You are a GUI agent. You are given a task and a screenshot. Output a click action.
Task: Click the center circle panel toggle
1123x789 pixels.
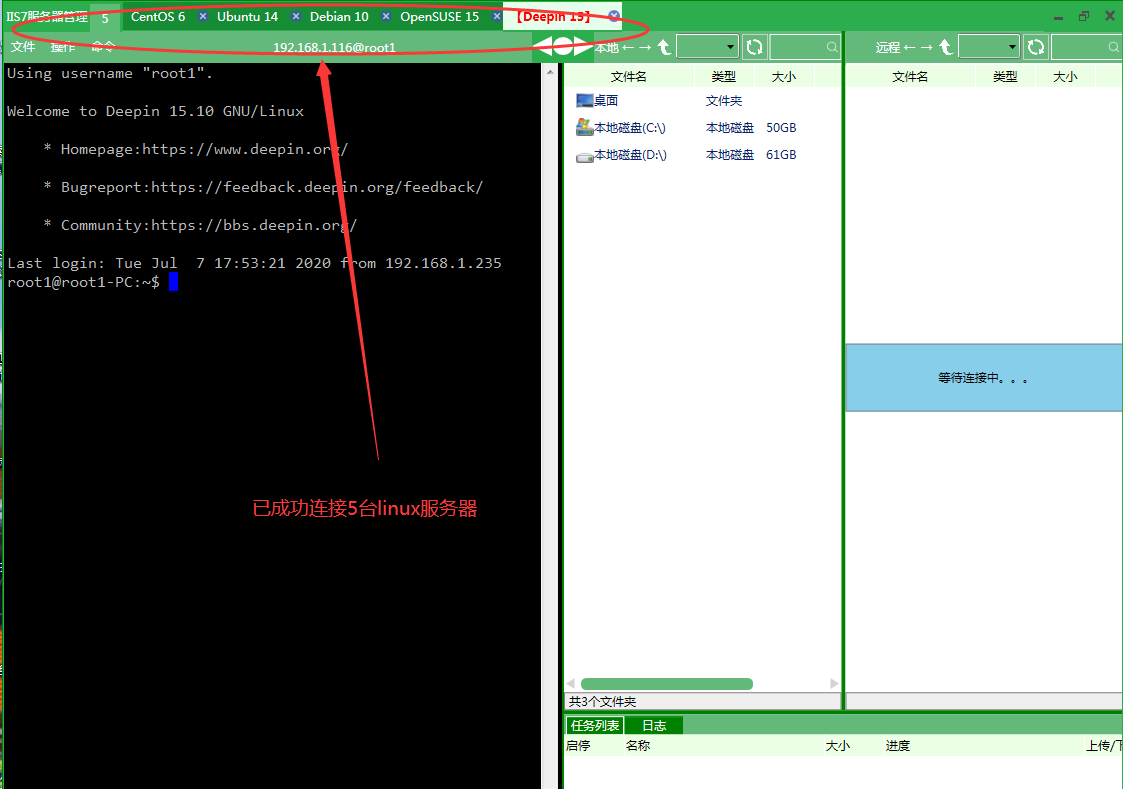[x=564, y=47]
